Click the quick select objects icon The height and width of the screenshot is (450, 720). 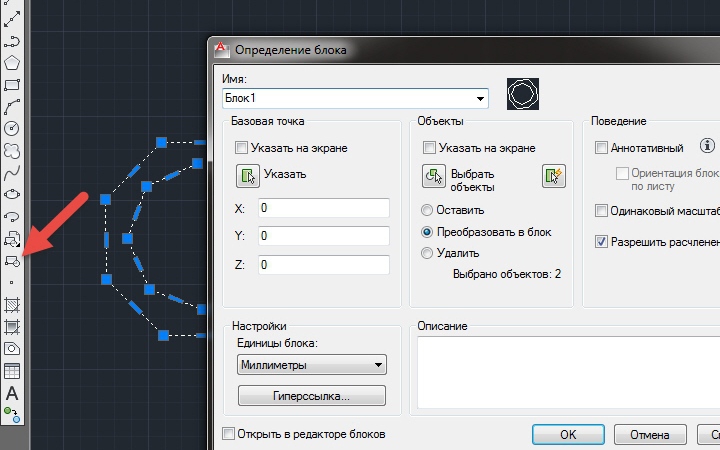(x=554, y=176)
